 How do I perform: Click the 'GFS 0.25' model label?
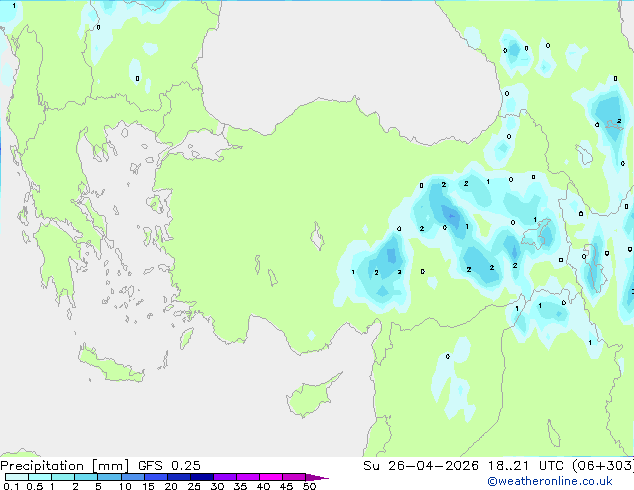169,466
